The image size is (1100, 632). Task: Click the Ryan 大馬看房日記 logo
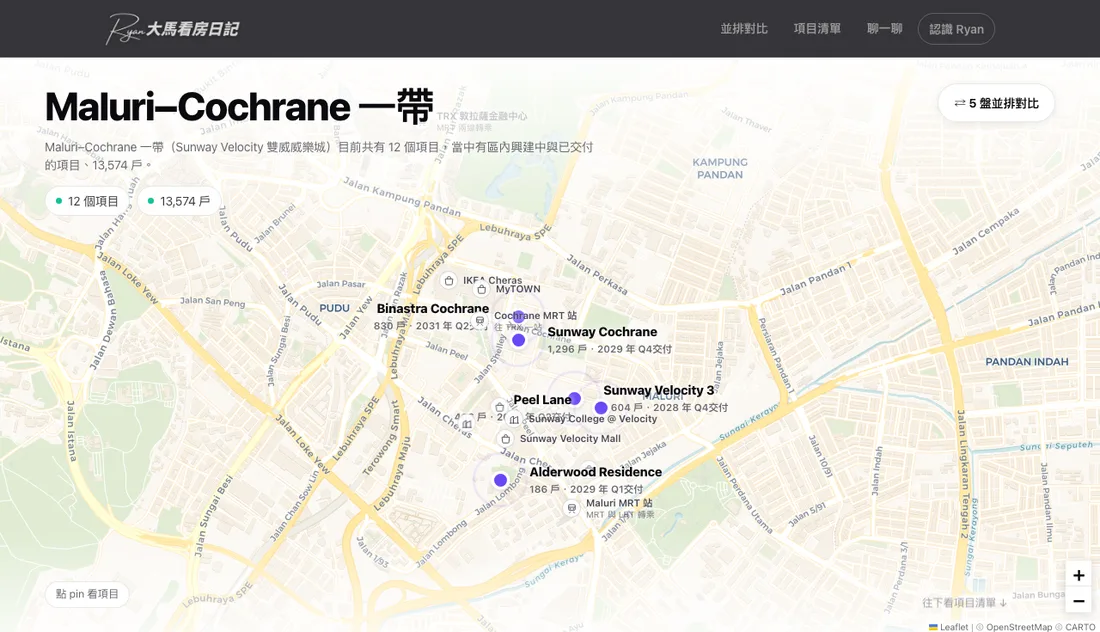coord(173,29)
